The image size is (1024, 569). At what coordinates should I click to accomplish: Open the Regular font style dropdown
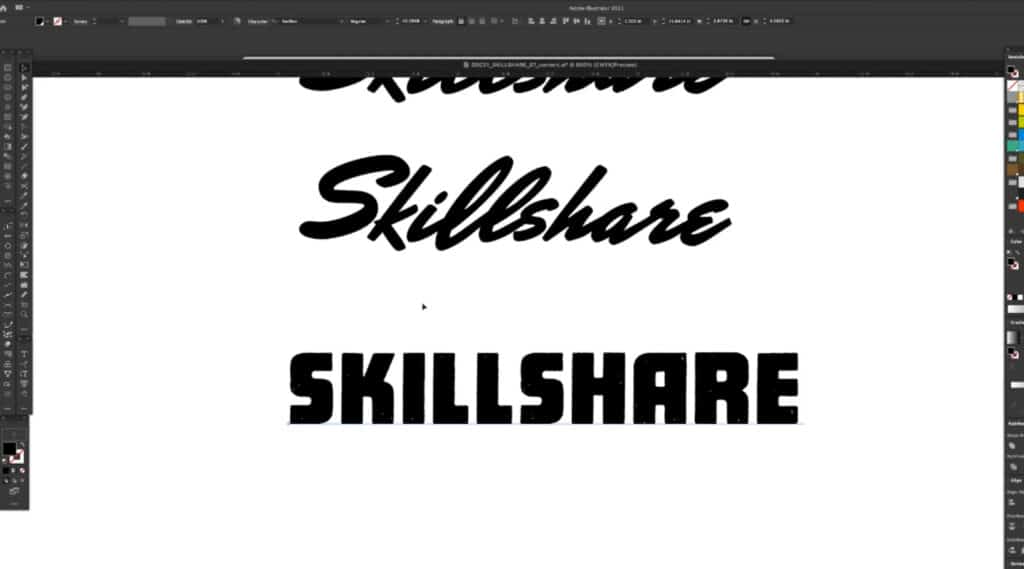[x=369, y=22]
